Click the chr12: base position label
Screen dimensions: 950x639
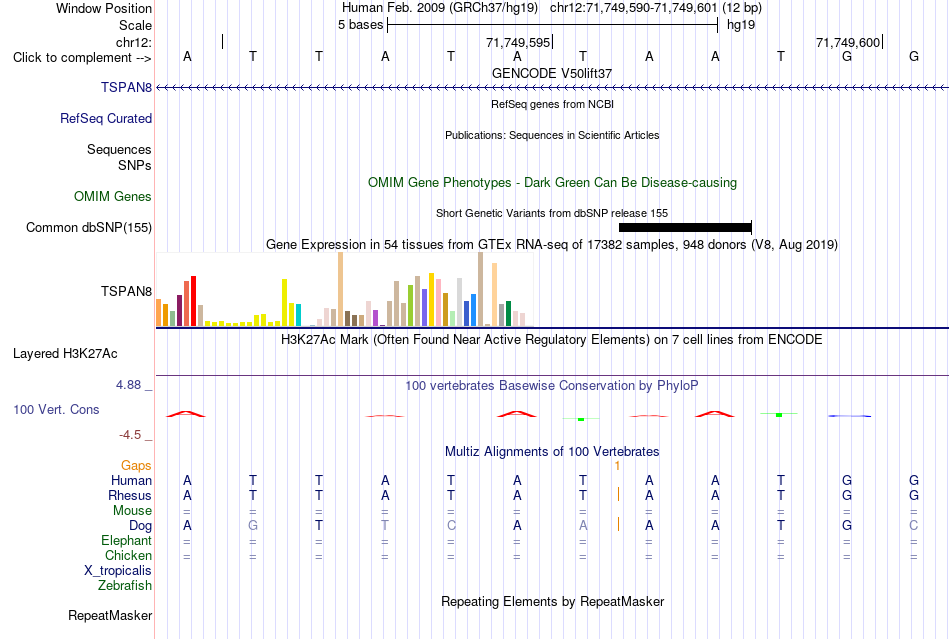[134, 42]
